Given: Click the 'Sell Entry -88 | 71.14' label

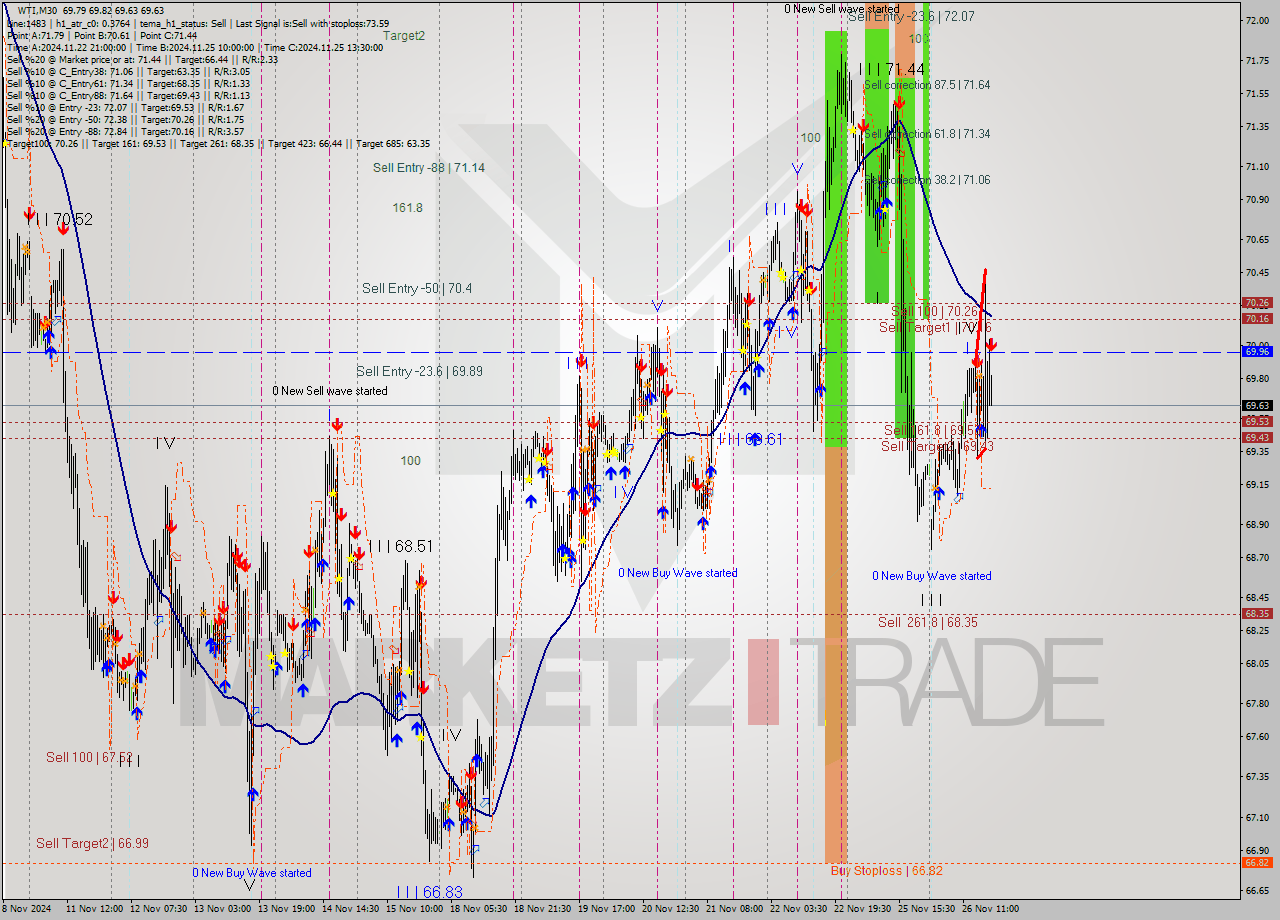Looking at the screenshot, I should click(429, 168).
